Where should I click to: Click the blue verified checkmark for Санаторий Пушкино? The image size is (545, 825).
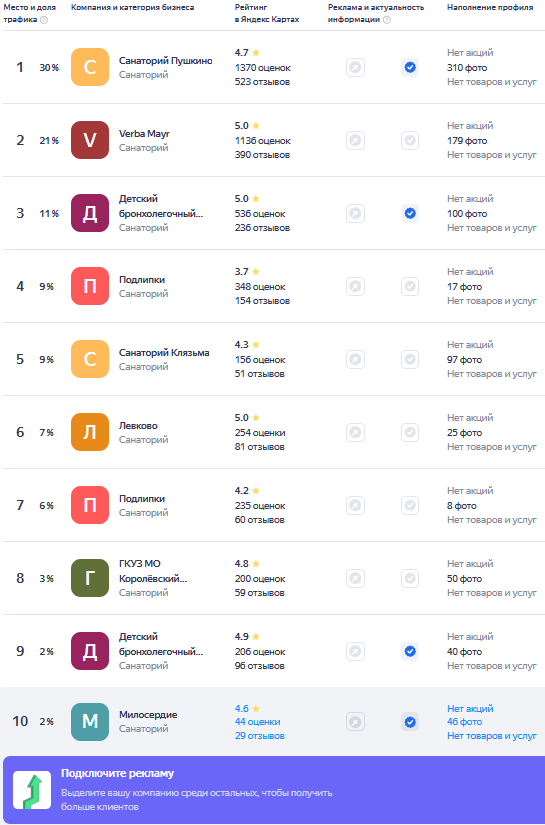(x=410, y=67)
